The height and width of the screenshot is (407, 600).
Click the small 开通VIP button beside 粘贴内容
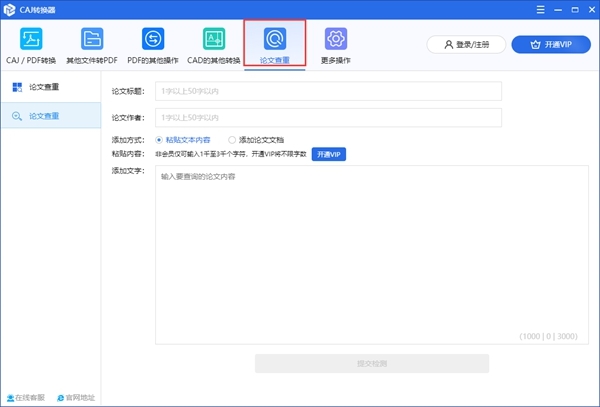[x=329, y=154]
